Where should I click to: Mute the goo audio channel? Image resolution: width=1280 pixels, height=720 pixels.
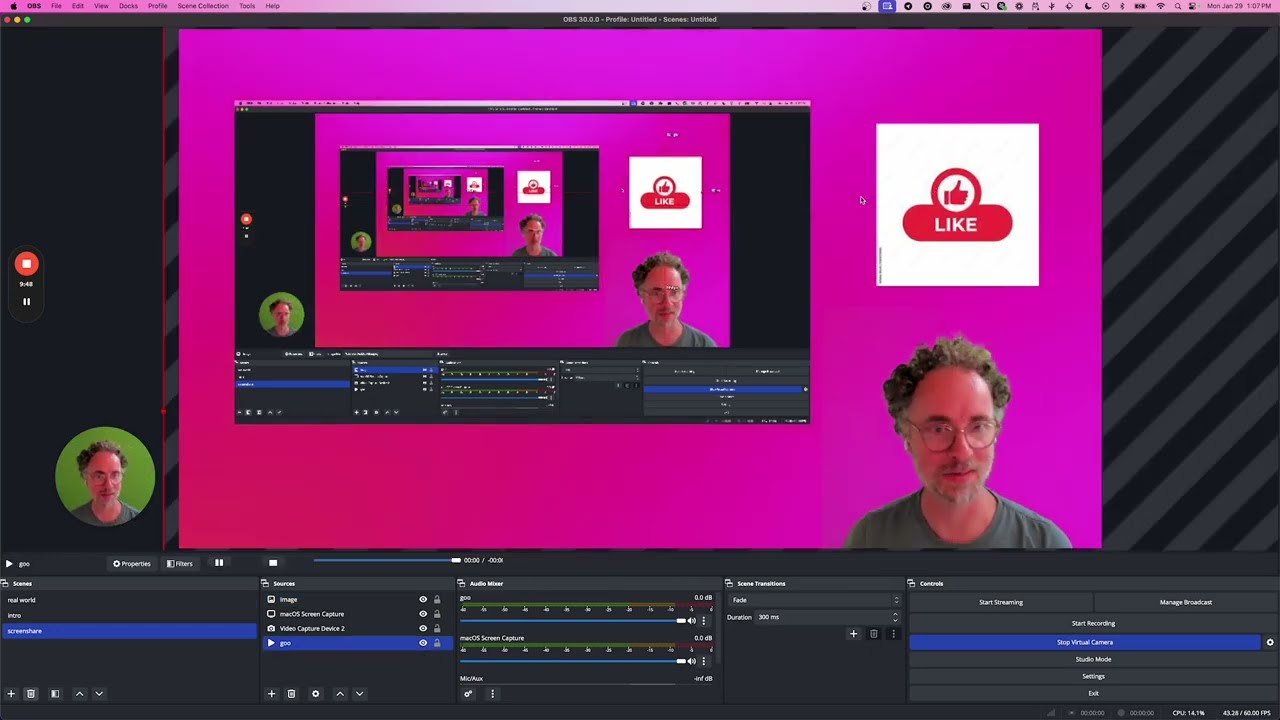click(691, 621)
